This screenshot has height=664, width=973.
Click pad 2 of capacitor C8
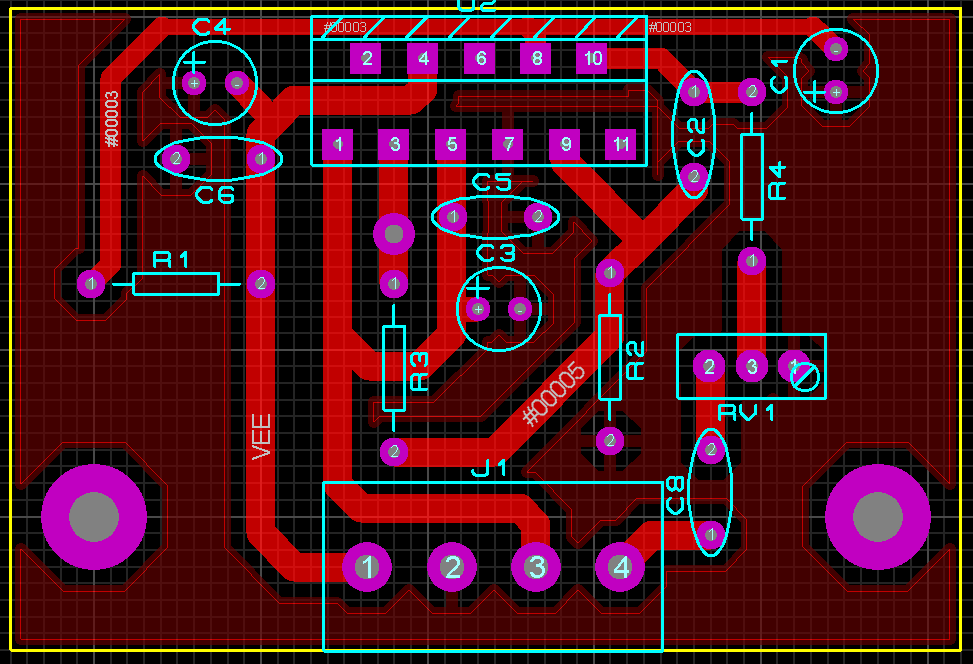click(x=711, y=449)
